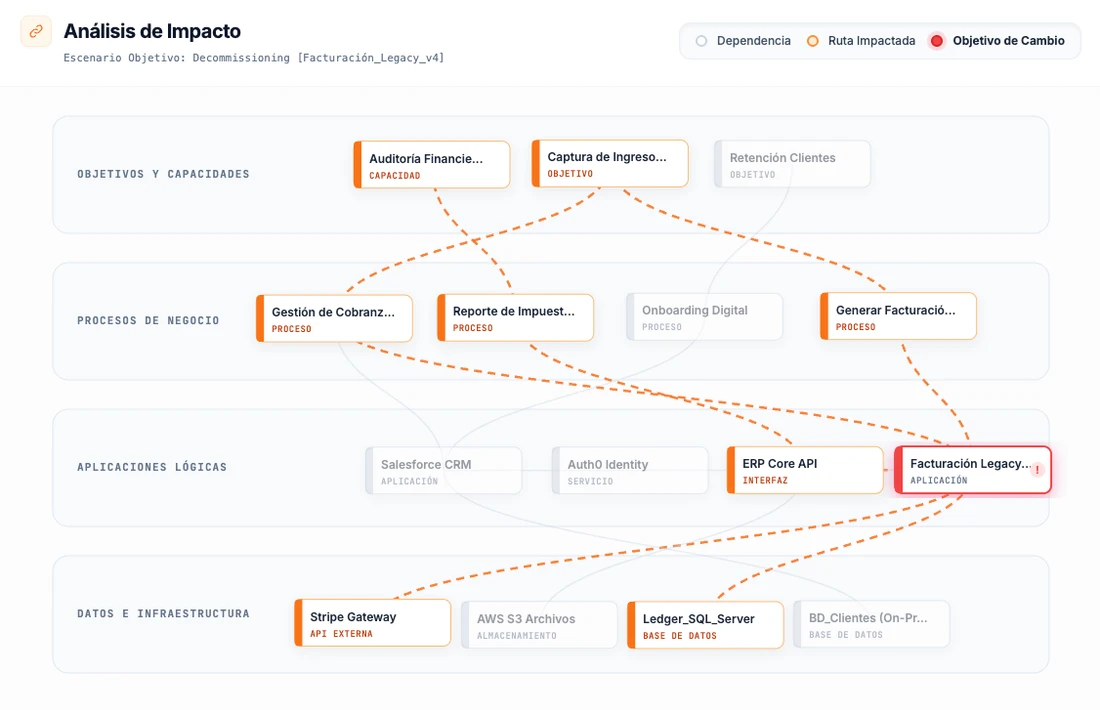Open the ERP Core API interfaz node
The image size is (1100, 710).
[x=805, y=470]
